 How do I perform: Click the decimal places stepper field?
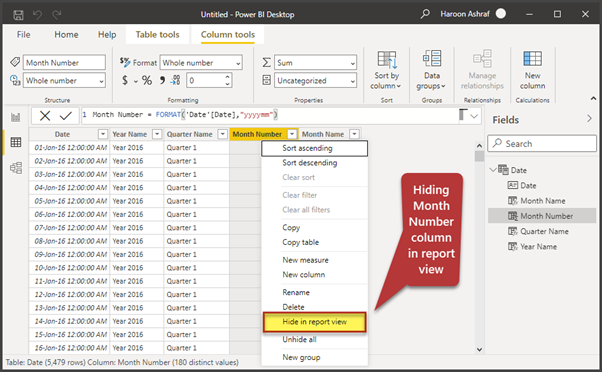[x=209, y=81]
